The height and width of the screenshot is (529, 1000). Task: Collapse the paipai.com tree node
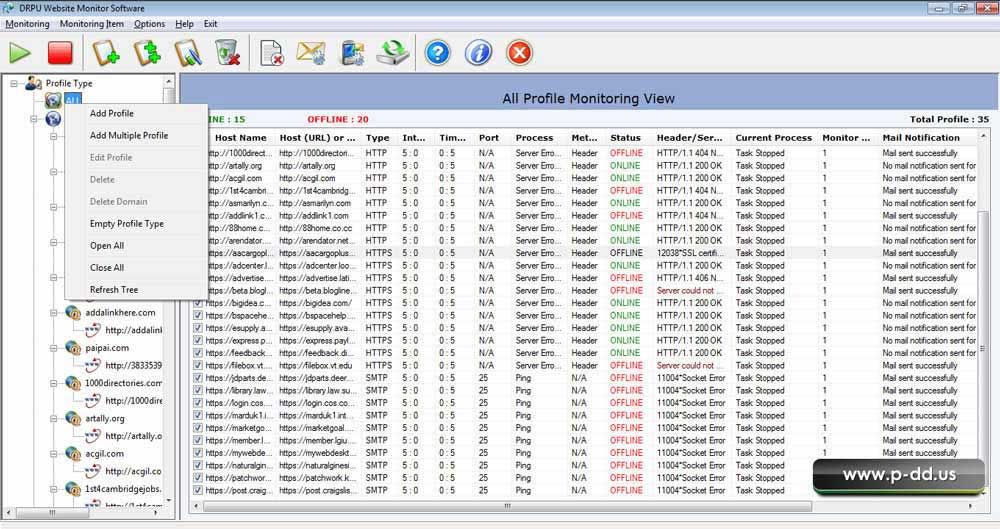53,348
